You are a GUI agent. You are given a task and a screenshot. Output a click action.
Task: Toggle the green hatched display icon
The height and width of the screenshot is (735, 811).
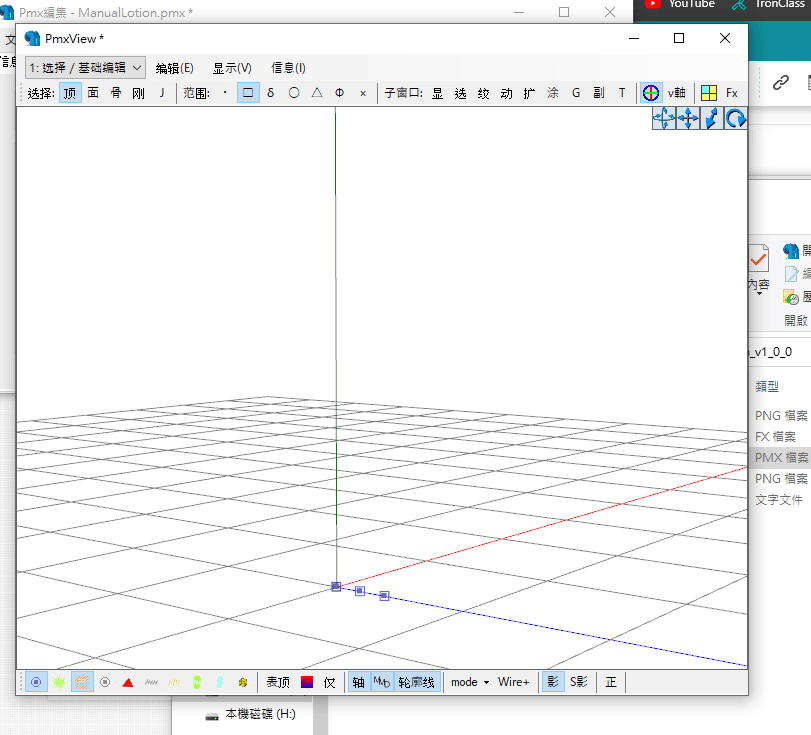tap(59, 682)
